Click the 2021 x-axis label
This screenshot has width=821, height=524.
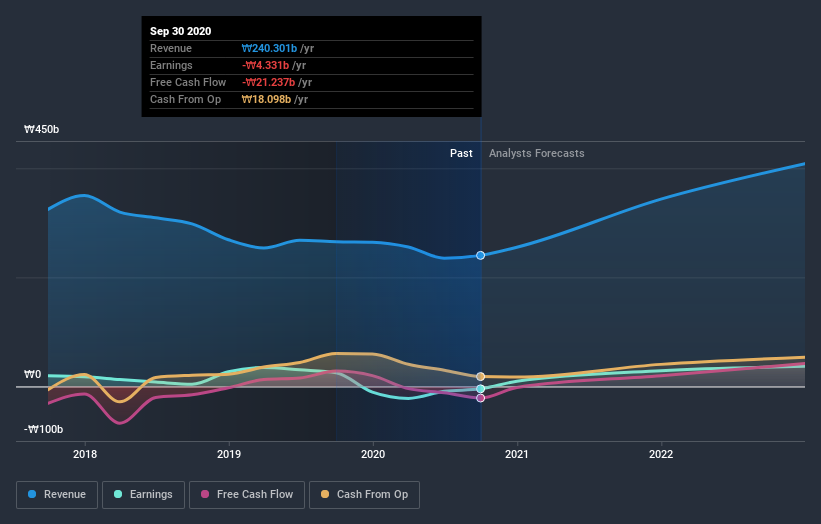point(517,454)
